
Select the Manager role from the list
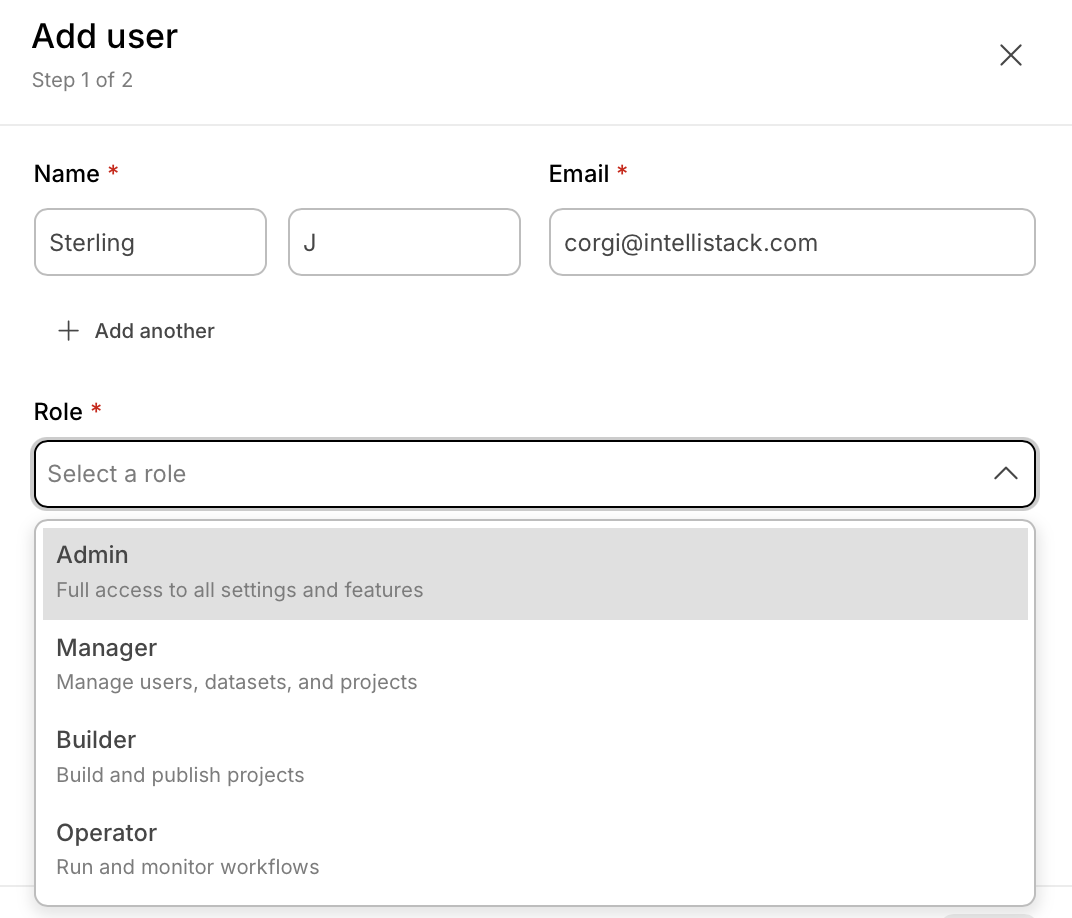click(106, 648)
